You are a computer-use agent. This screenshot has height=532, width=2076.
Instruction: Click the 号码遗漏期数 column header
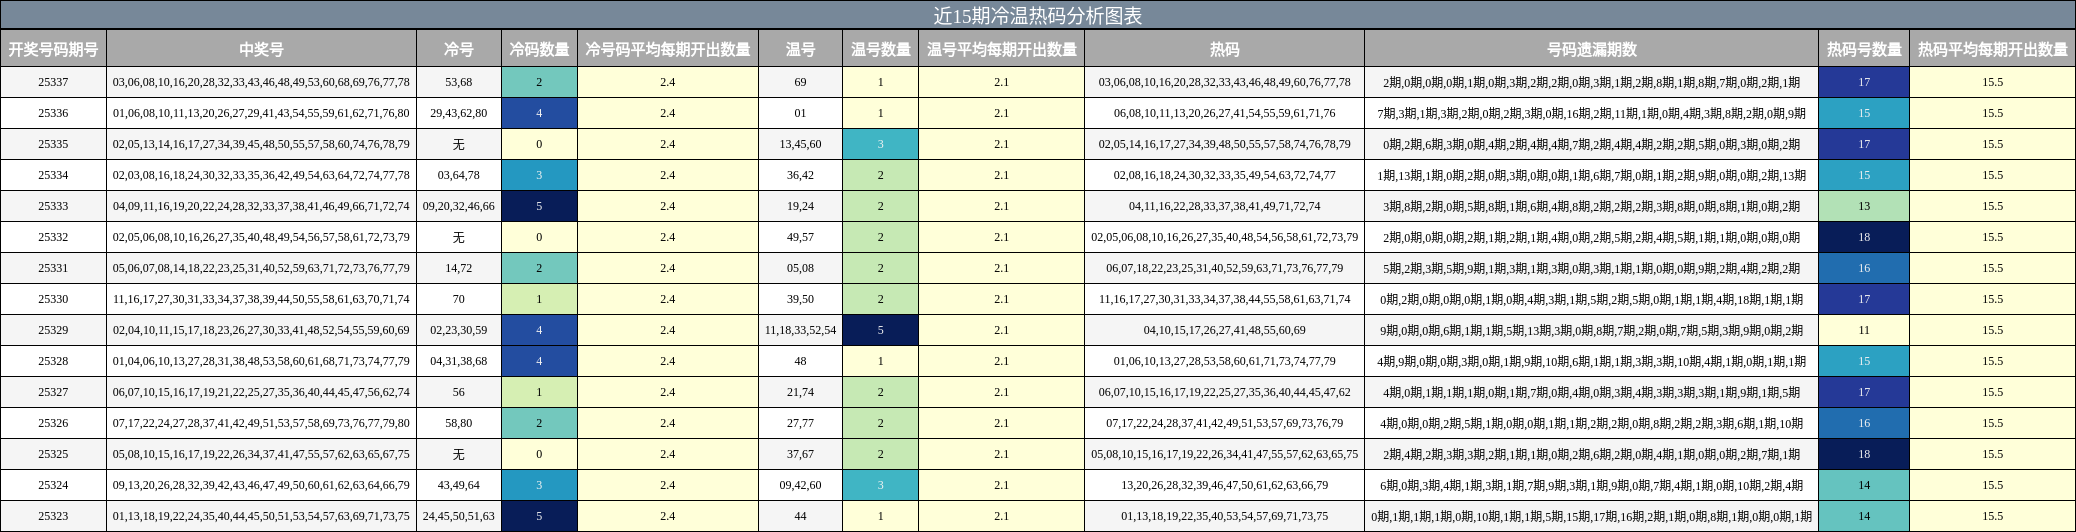point(1591,49)
